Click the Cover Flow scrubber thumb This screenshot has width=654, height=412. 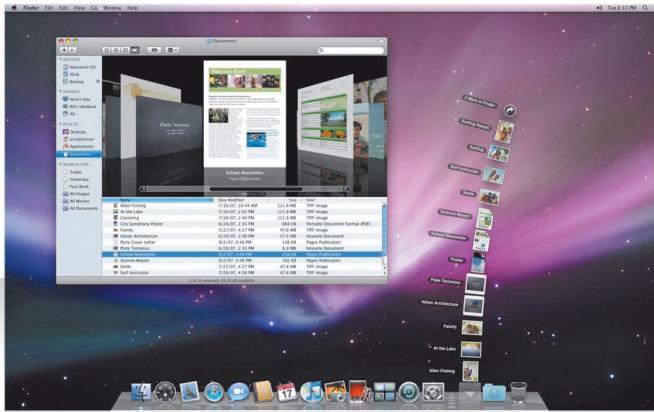(x=256, y=189)
